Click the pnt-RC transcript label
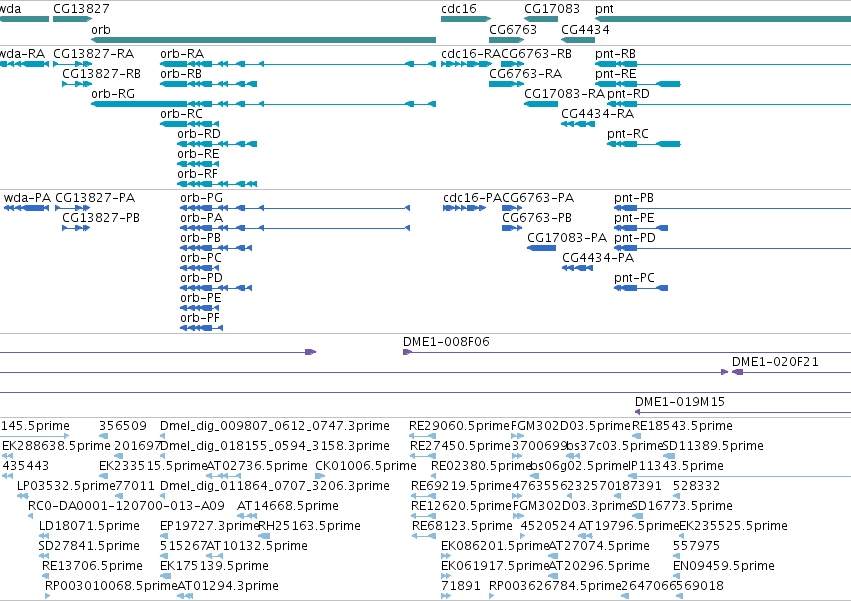This screenshot has width=851, height=601. pos(627,134)
